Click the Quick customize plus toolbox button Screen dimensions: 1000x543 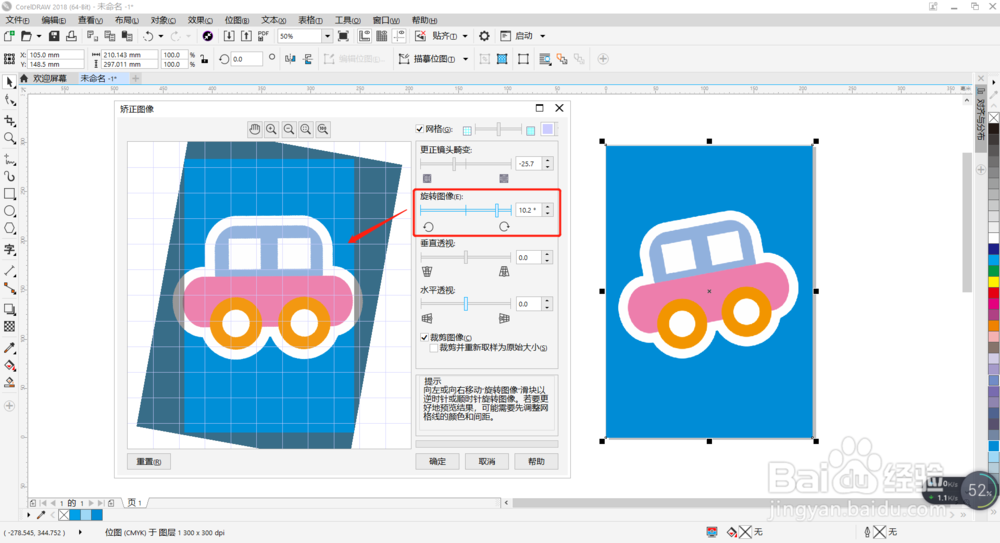pyautogui.click(x=9, y=406)
